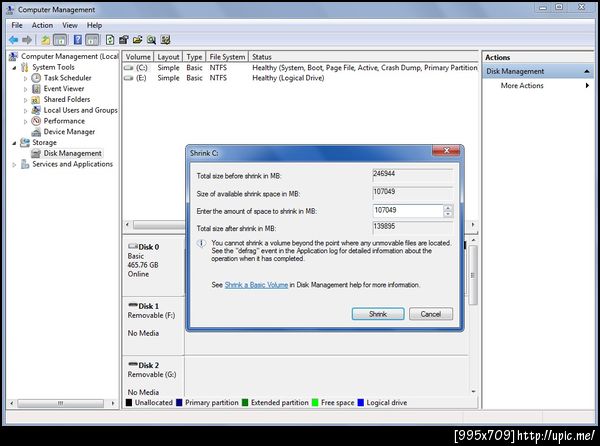Open the View menu

[x=70, y=25]
